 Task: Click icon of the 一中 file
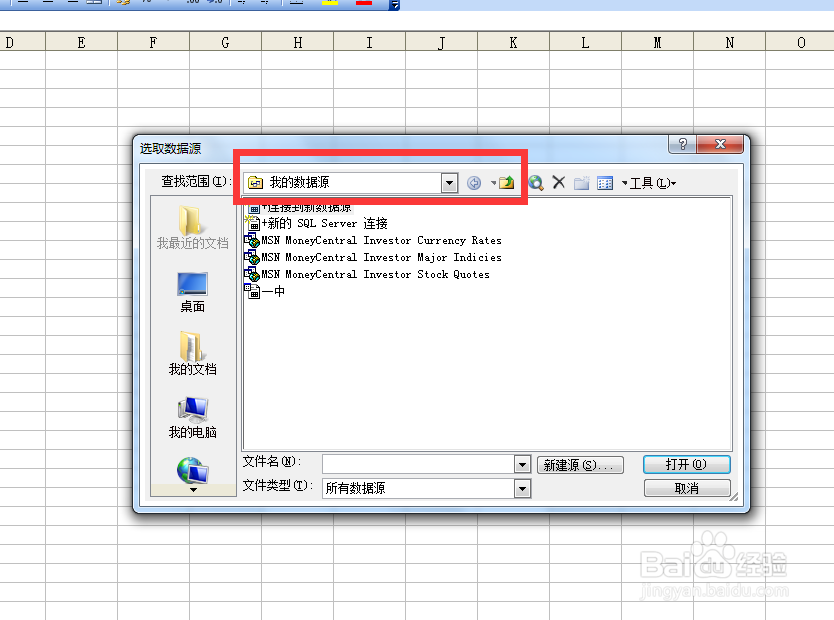point(252,291)
